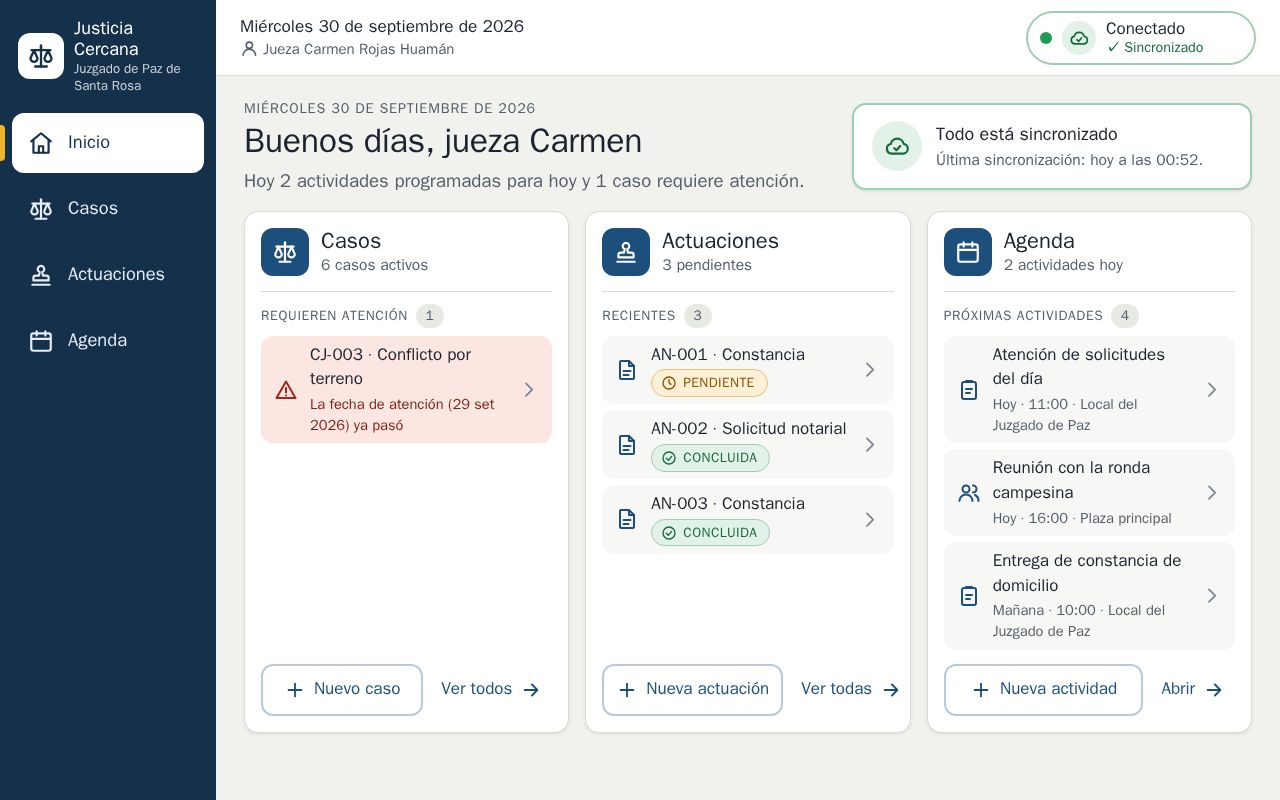This screenshot has height=800, width=1280.
Task: Open Casos in the sidebar
Action: [x=108, y=209]
